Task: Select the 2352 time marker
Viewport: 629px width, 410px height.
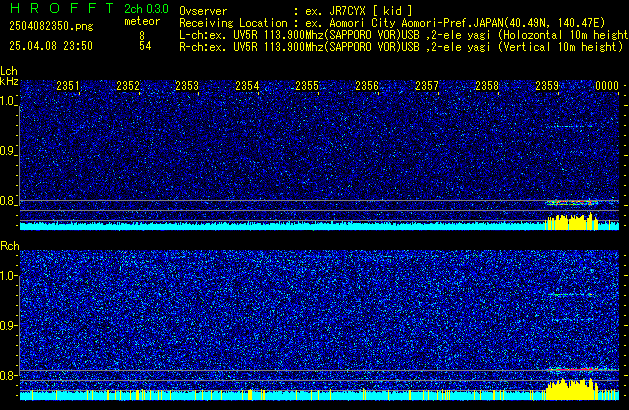Action: pos(128,86)
